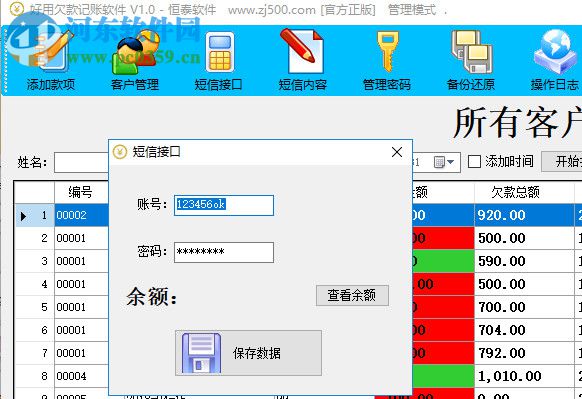Click the 保存数据 button
The height and width of the screenshot is (399, 582).
(248, 353)
